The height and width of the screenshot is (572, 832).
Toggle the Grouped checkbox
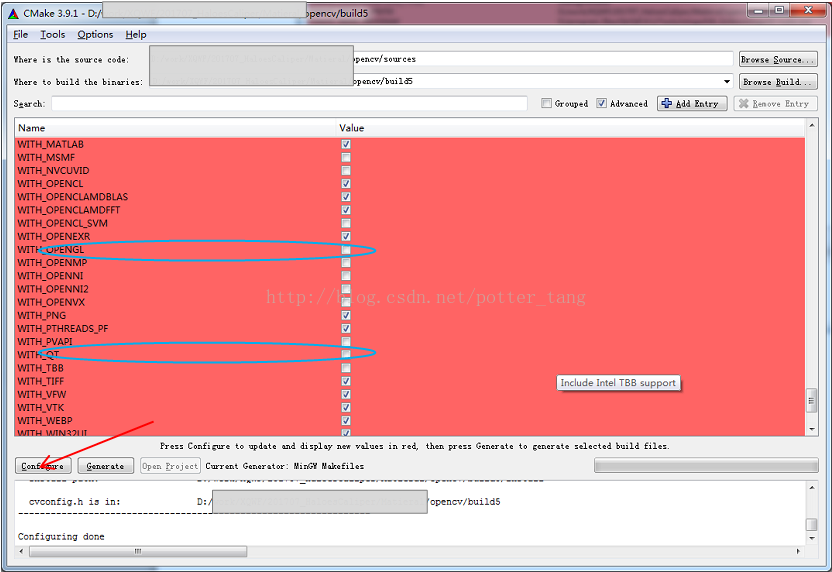546,103
